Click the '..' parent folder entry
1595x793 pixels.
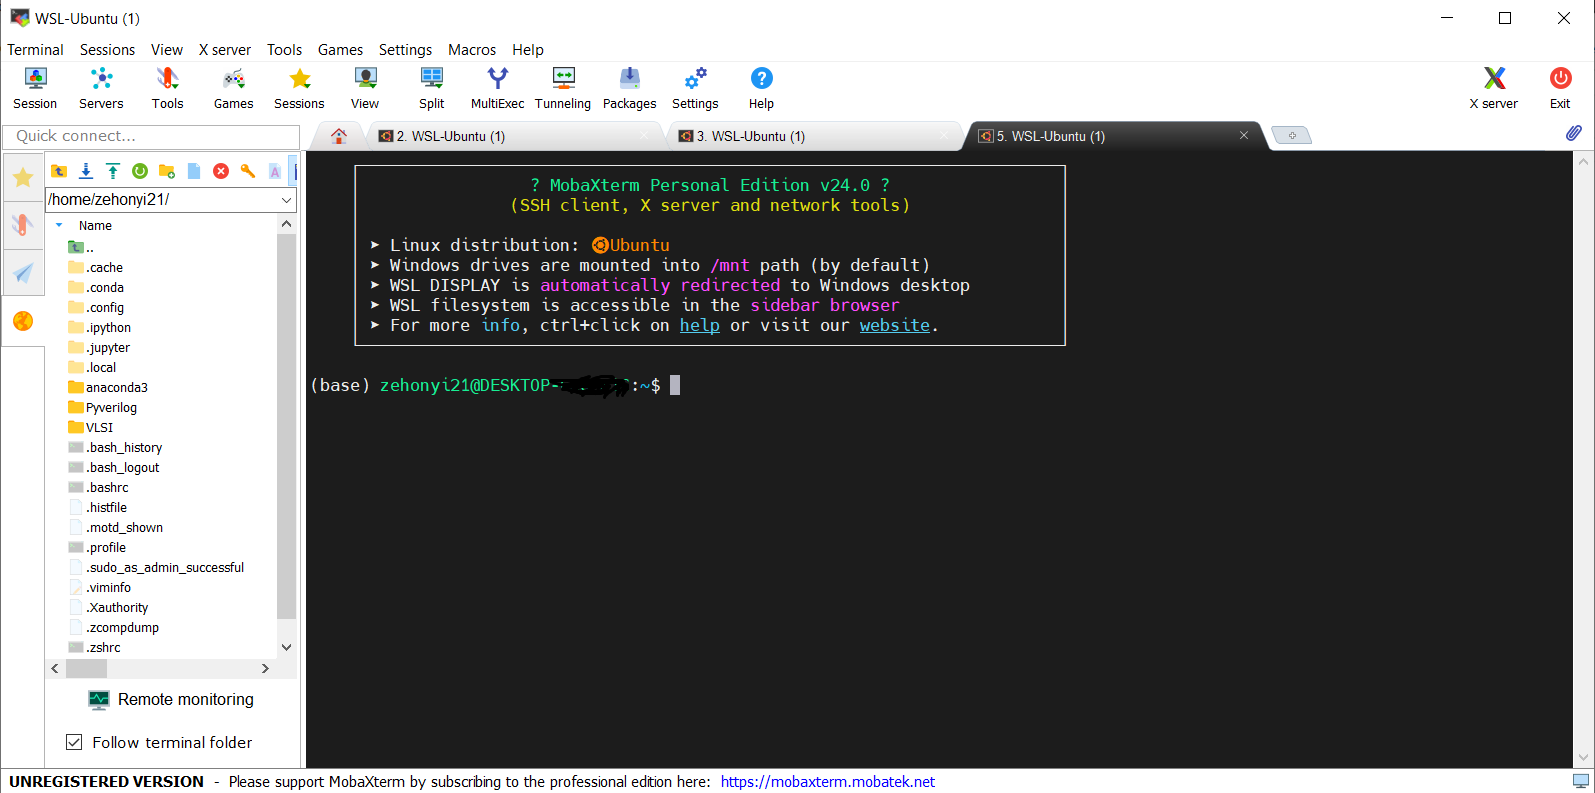[81, 247]
